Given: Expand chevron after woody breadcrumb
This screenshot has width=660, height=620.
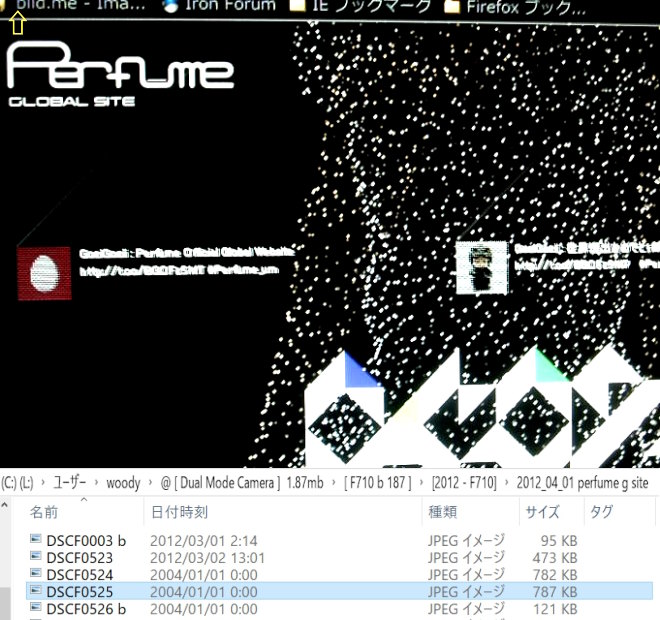Looking at the screenshot, I should tap(150, 483).
